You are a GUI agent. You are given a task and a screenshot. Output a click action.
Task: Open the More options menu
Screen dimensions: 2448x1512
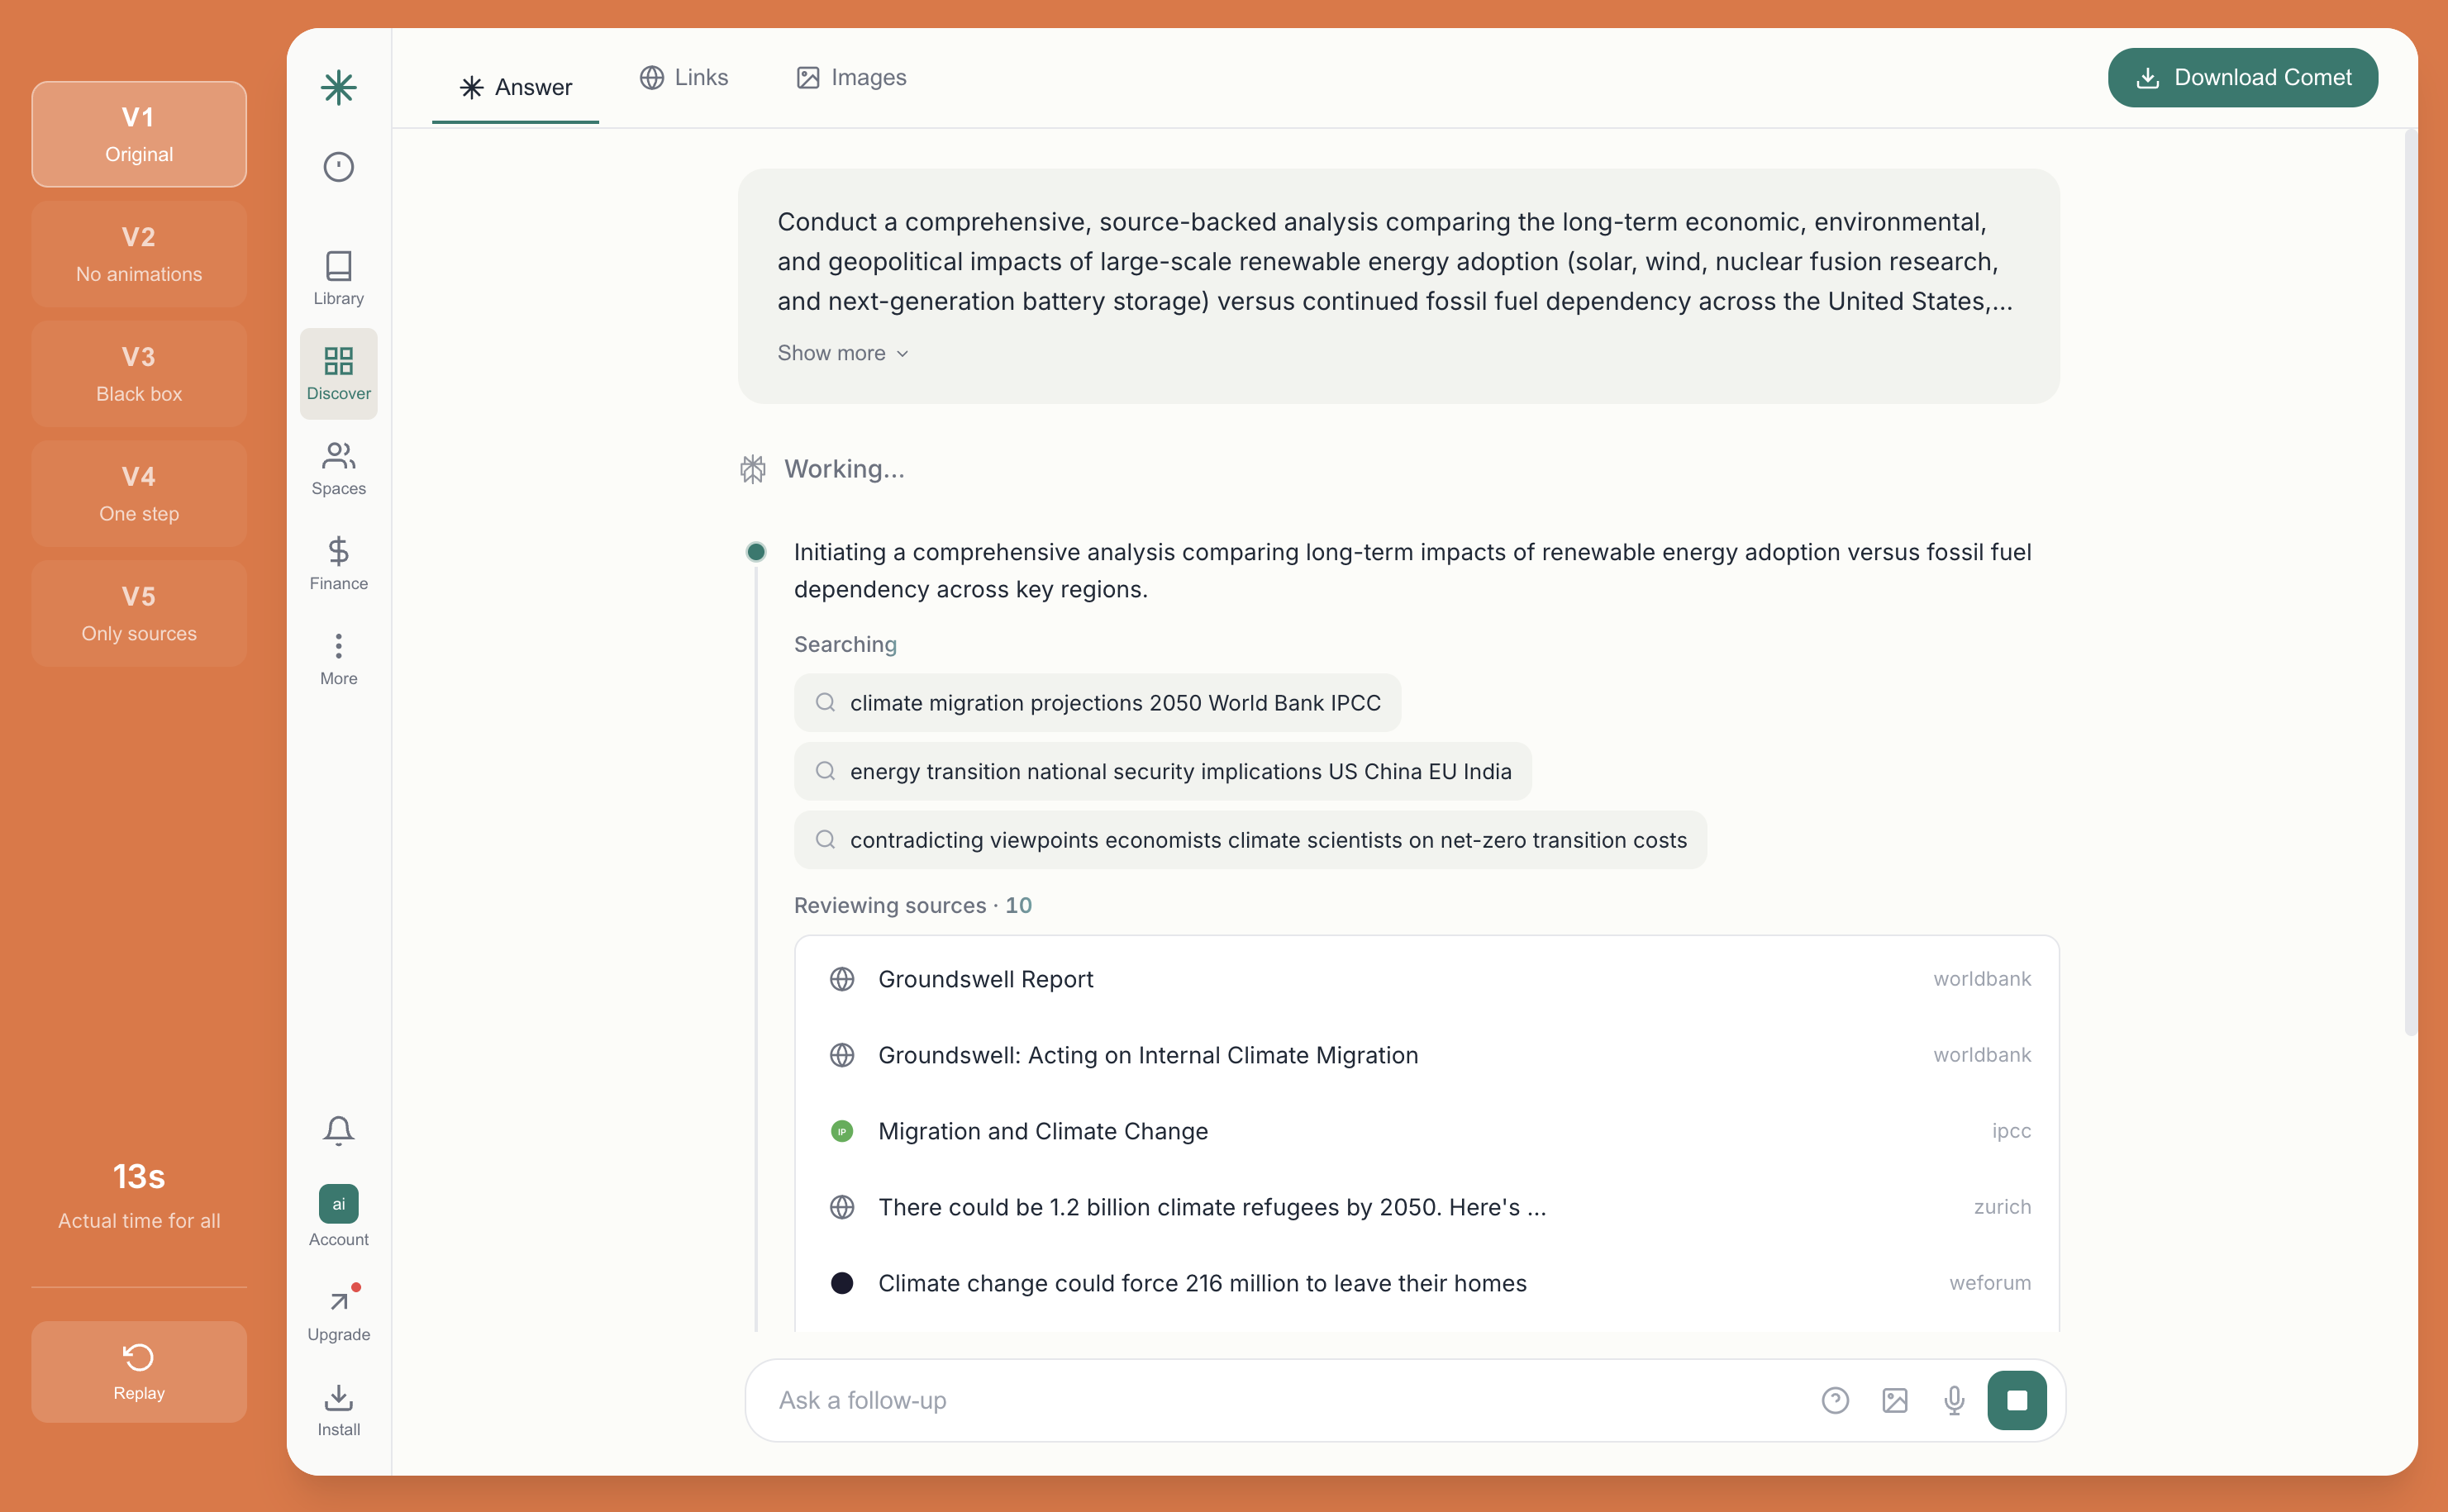pos(338,655)
